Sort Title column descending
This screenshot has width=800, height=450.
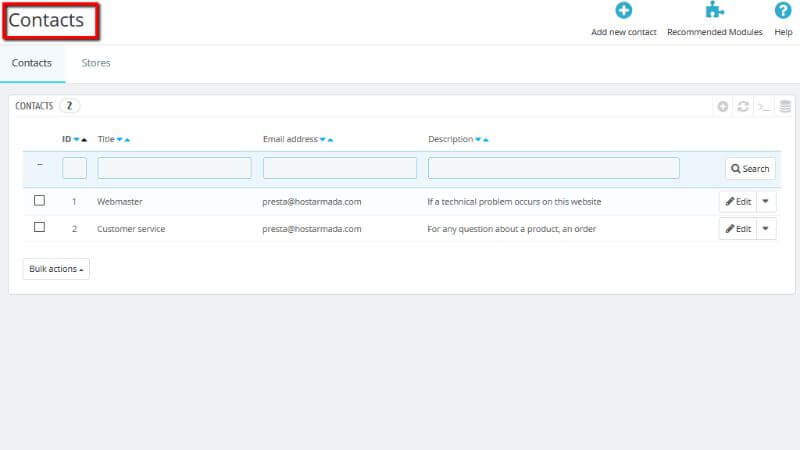click(x=119, y=140)
